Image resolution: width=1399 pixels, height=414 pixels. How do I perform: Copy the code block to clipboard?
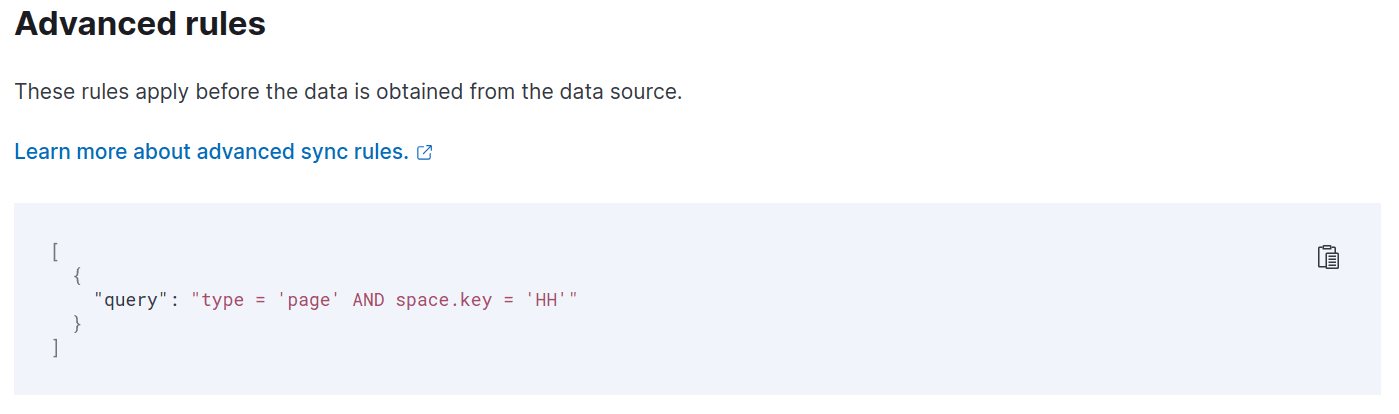1327,257
